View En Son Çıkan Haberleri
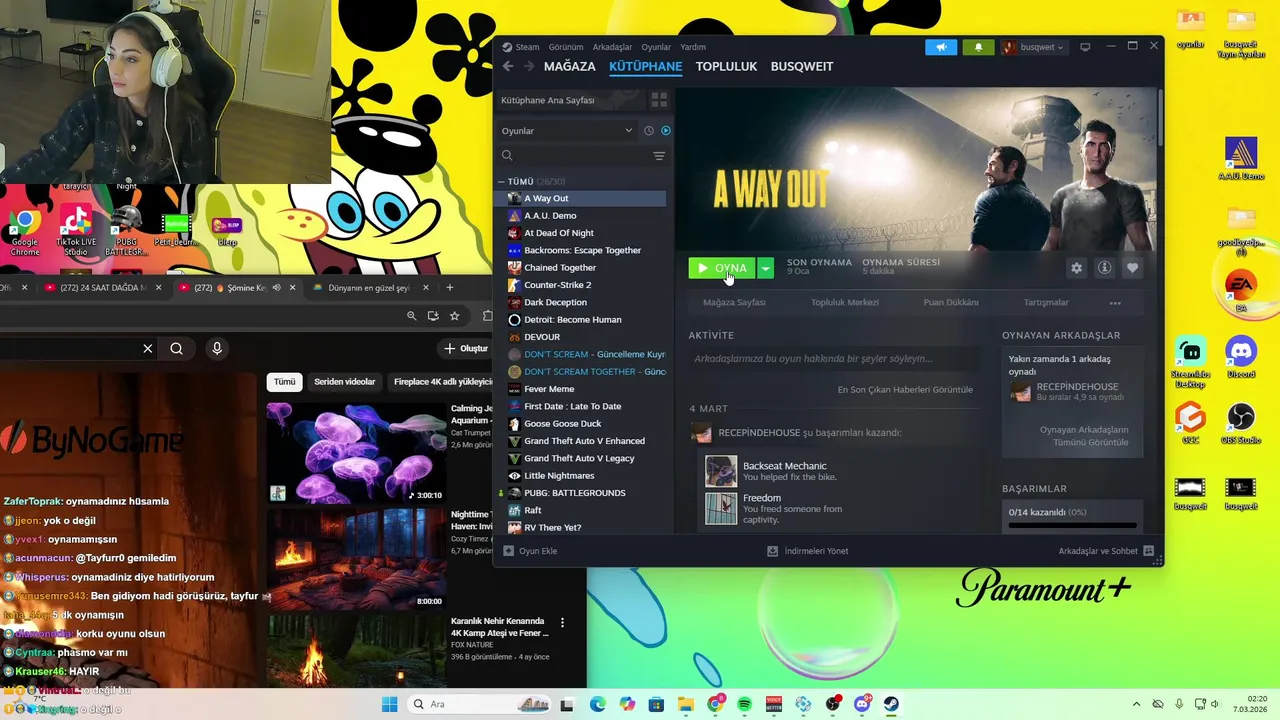Screen dimensions: 1280x720 pyautogui.click(x=905, y=390)
